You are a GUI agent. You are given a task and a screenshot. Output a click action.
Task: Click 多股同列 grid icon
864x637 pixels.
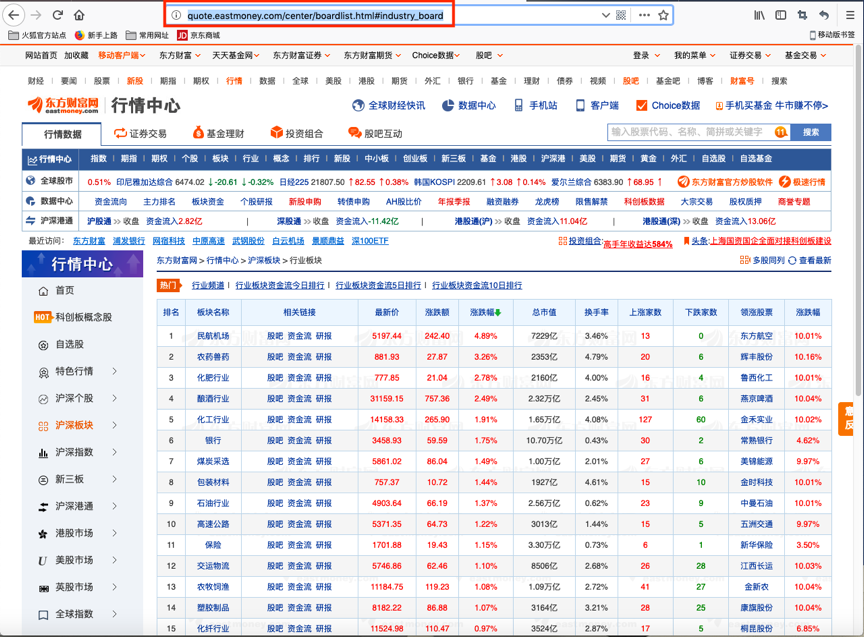(x=762, y=260)
